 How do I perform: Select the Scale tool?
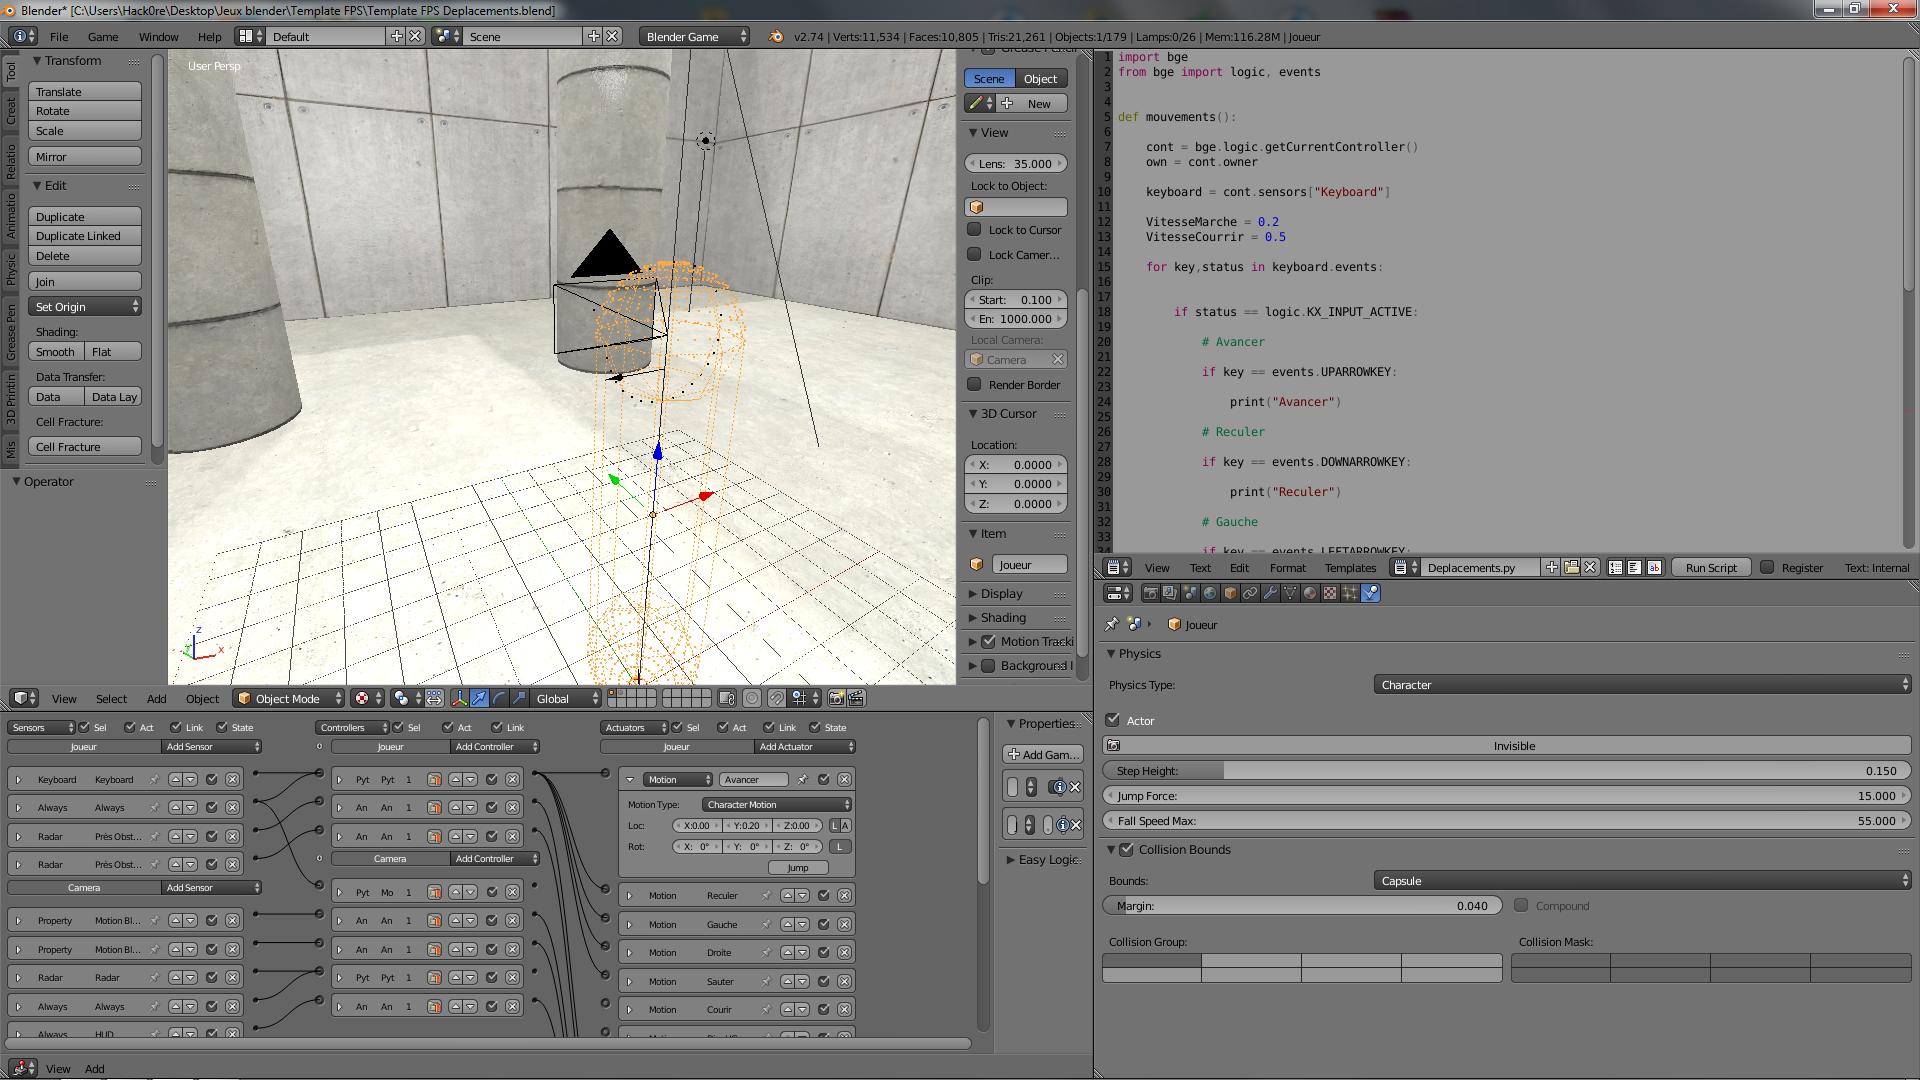[82, 129]
